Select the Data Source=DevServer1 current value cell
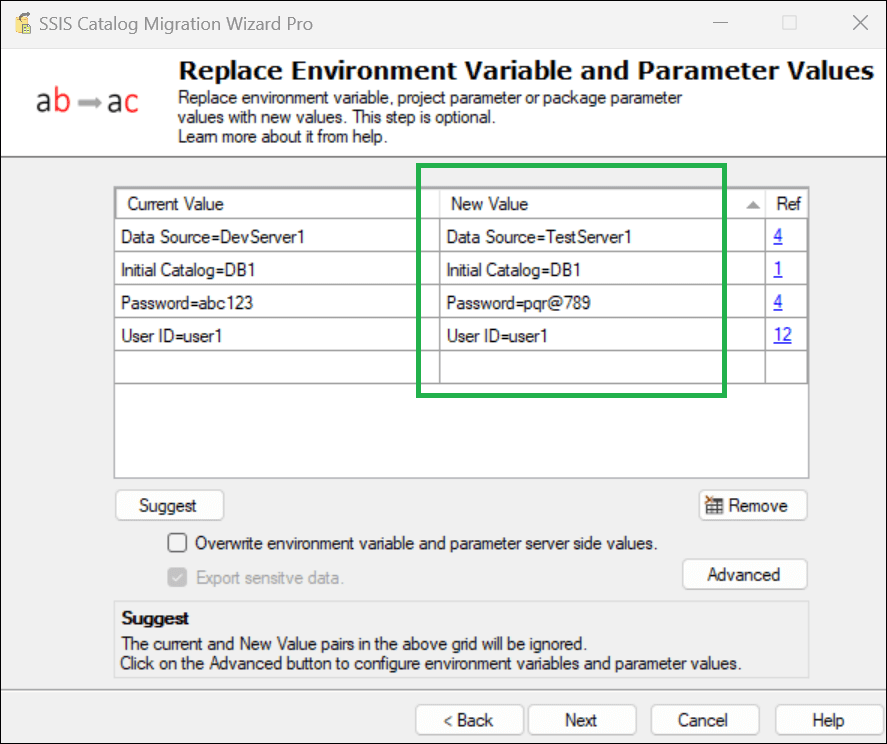 [x=277, y=236]
